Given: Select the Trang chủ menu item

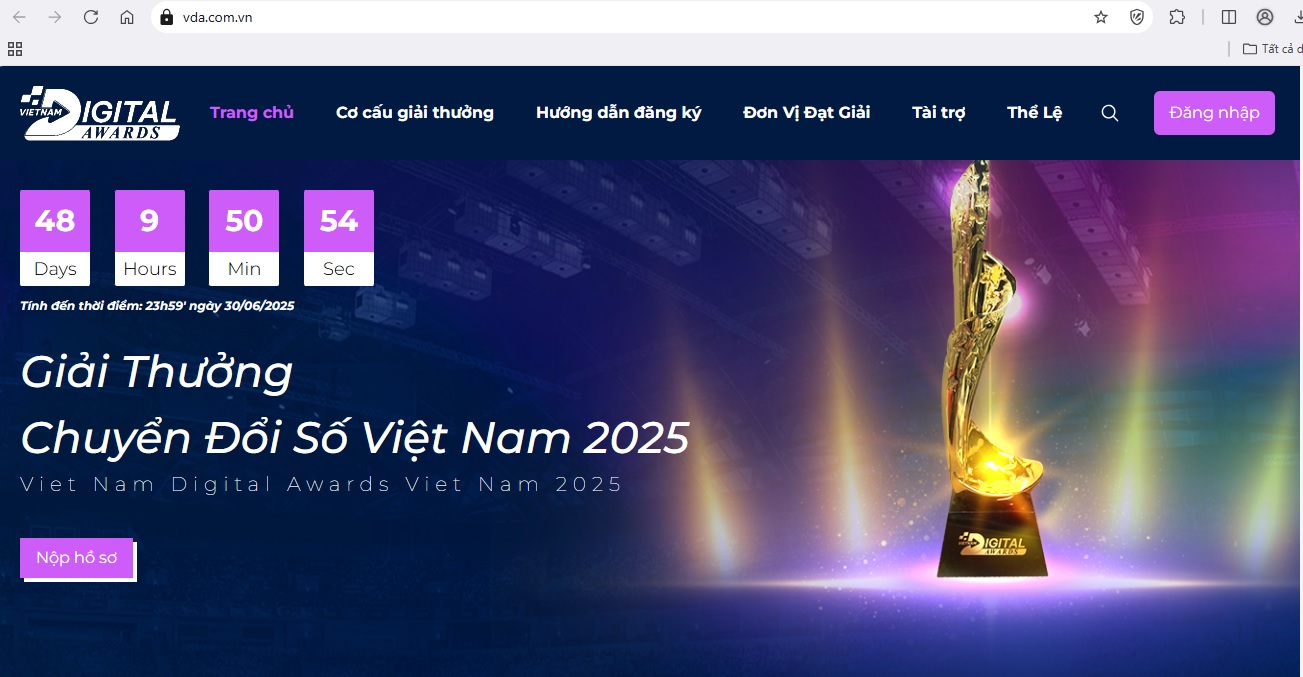Looking at the screenshot, I should coord(252,112).
